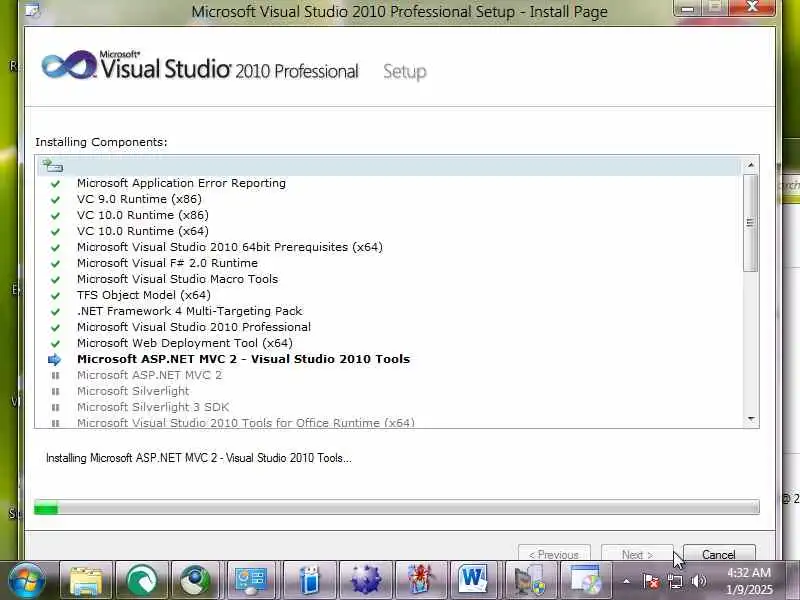The image size is (800, 600).
Task: Click the checkmark beside VC 10.0 Runtime (x64)
Action: tap(55, 231)
